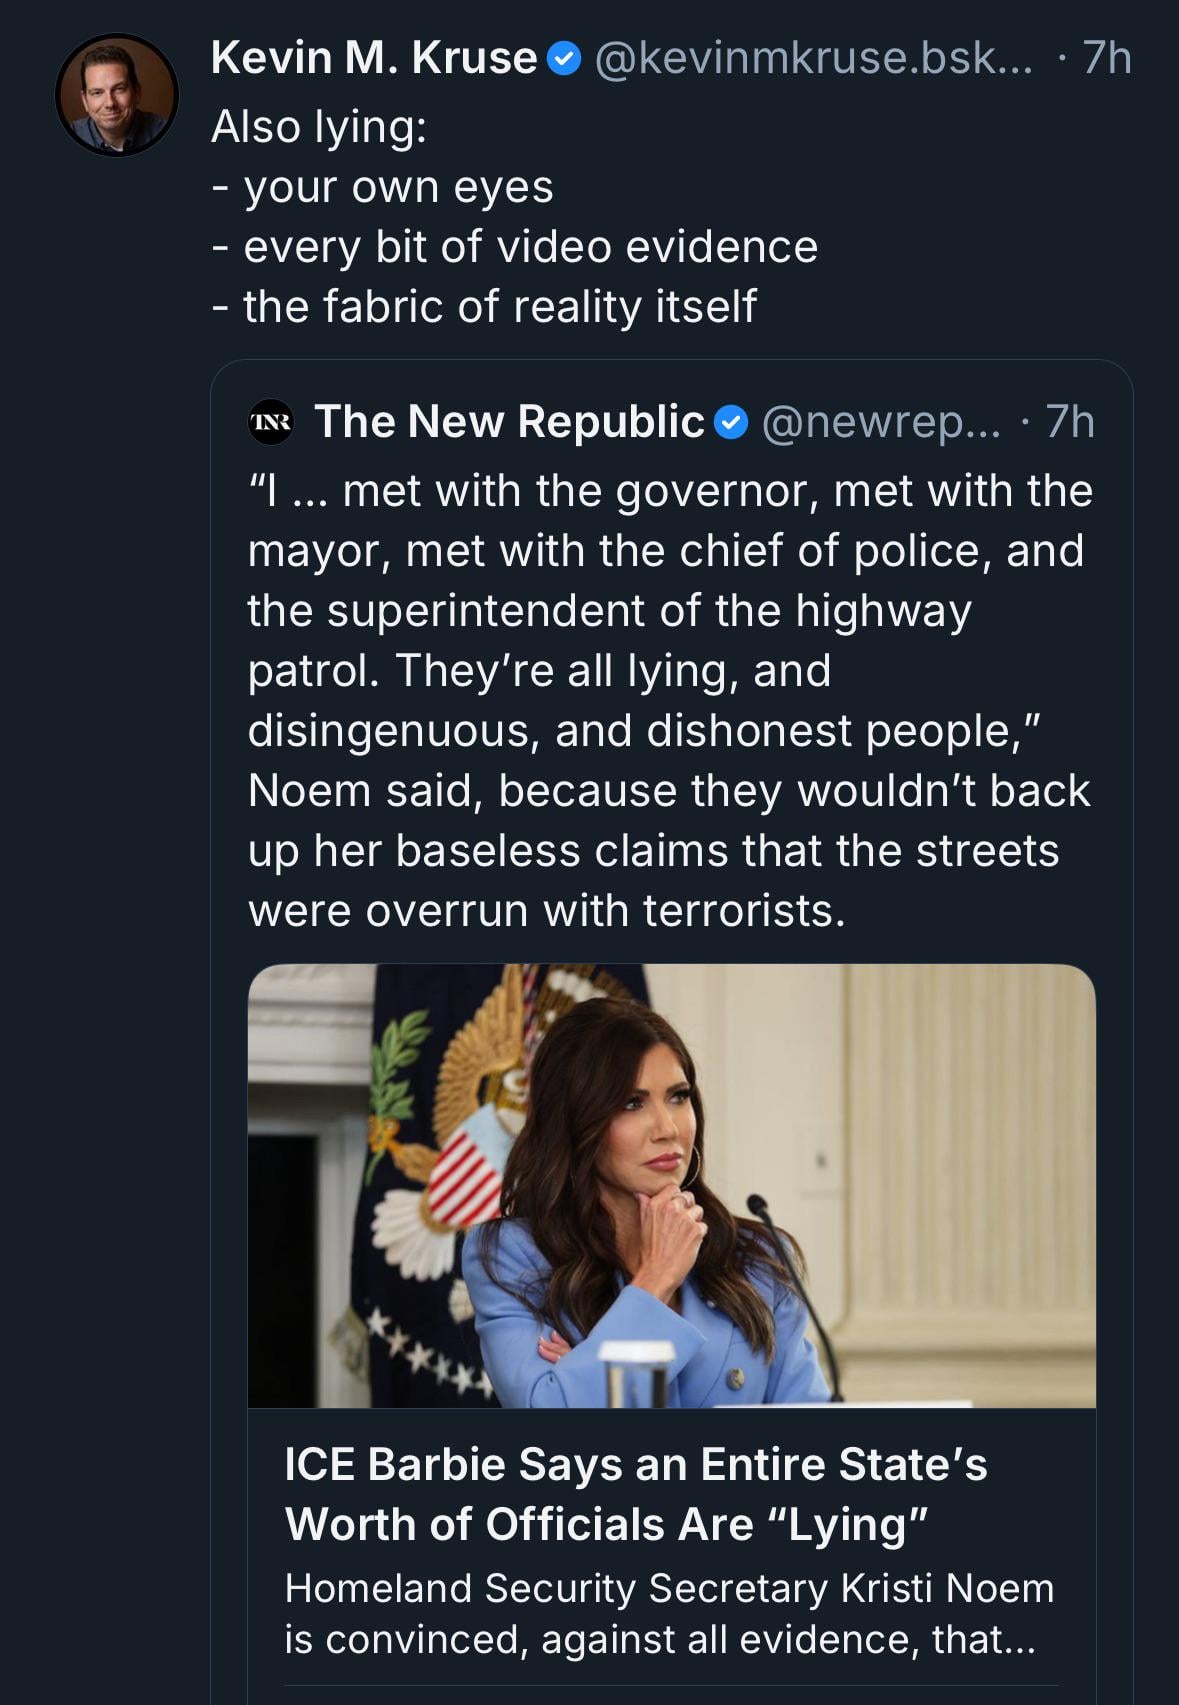Select the "every bit of video evidence" line
Viewport: 1179px width, 1705px height.
pos(529,247)
